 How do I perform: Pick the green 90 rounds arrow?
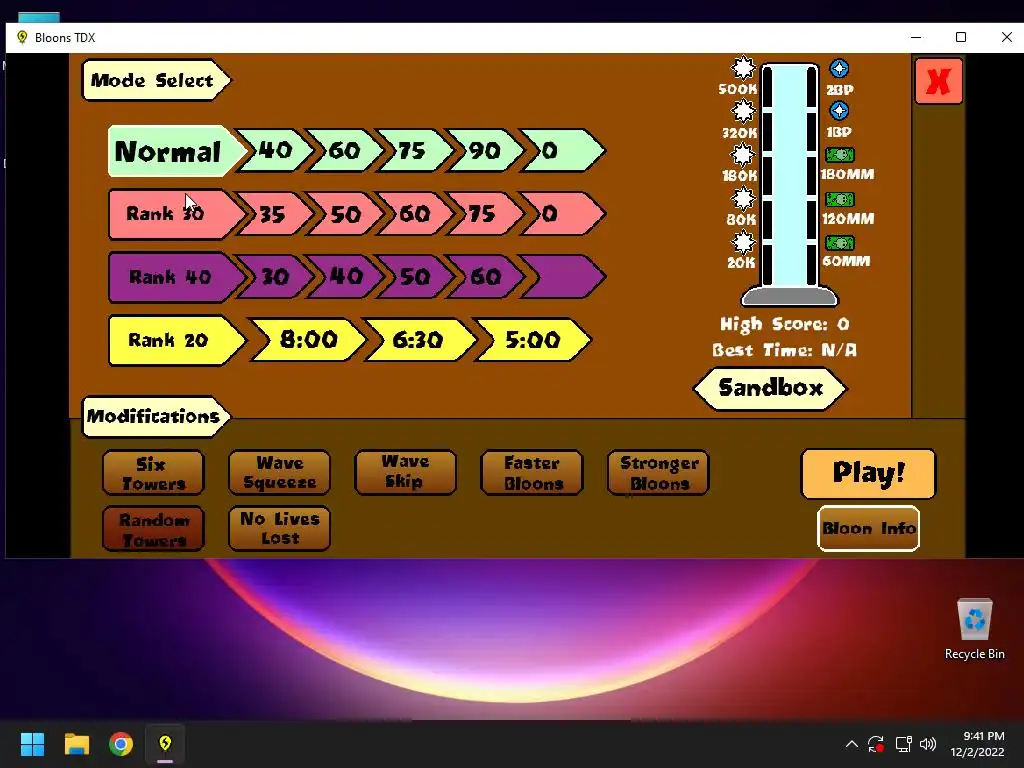click(x=485, y=151)
